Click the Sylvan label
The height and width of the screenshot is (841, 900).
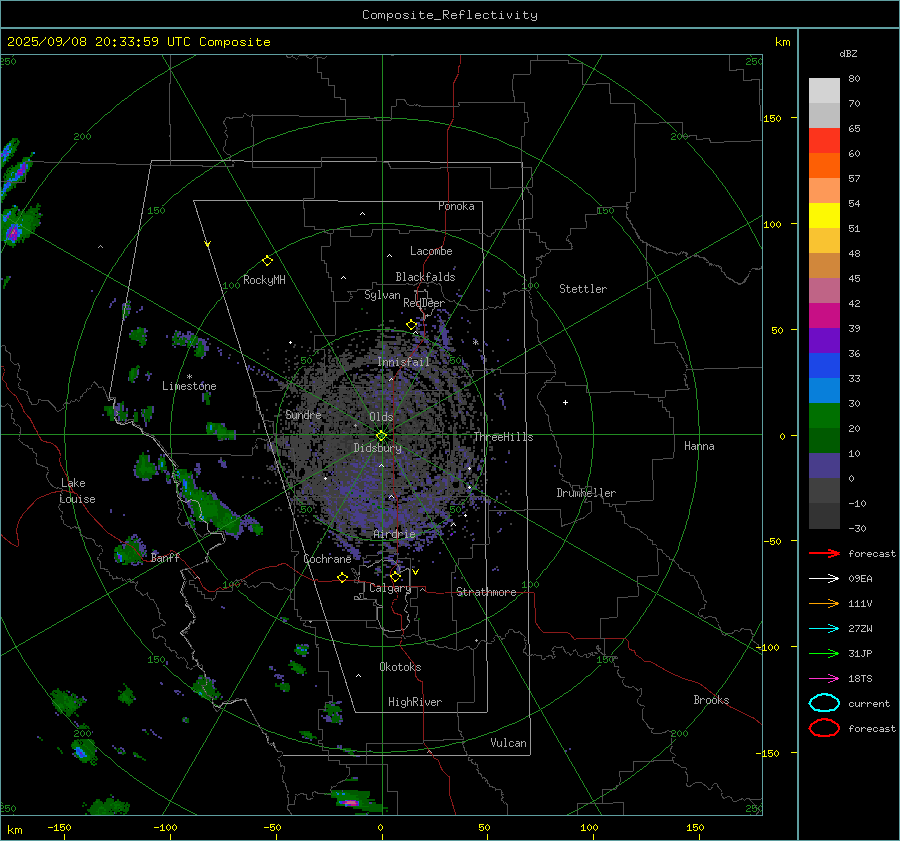tap(382, 295)
